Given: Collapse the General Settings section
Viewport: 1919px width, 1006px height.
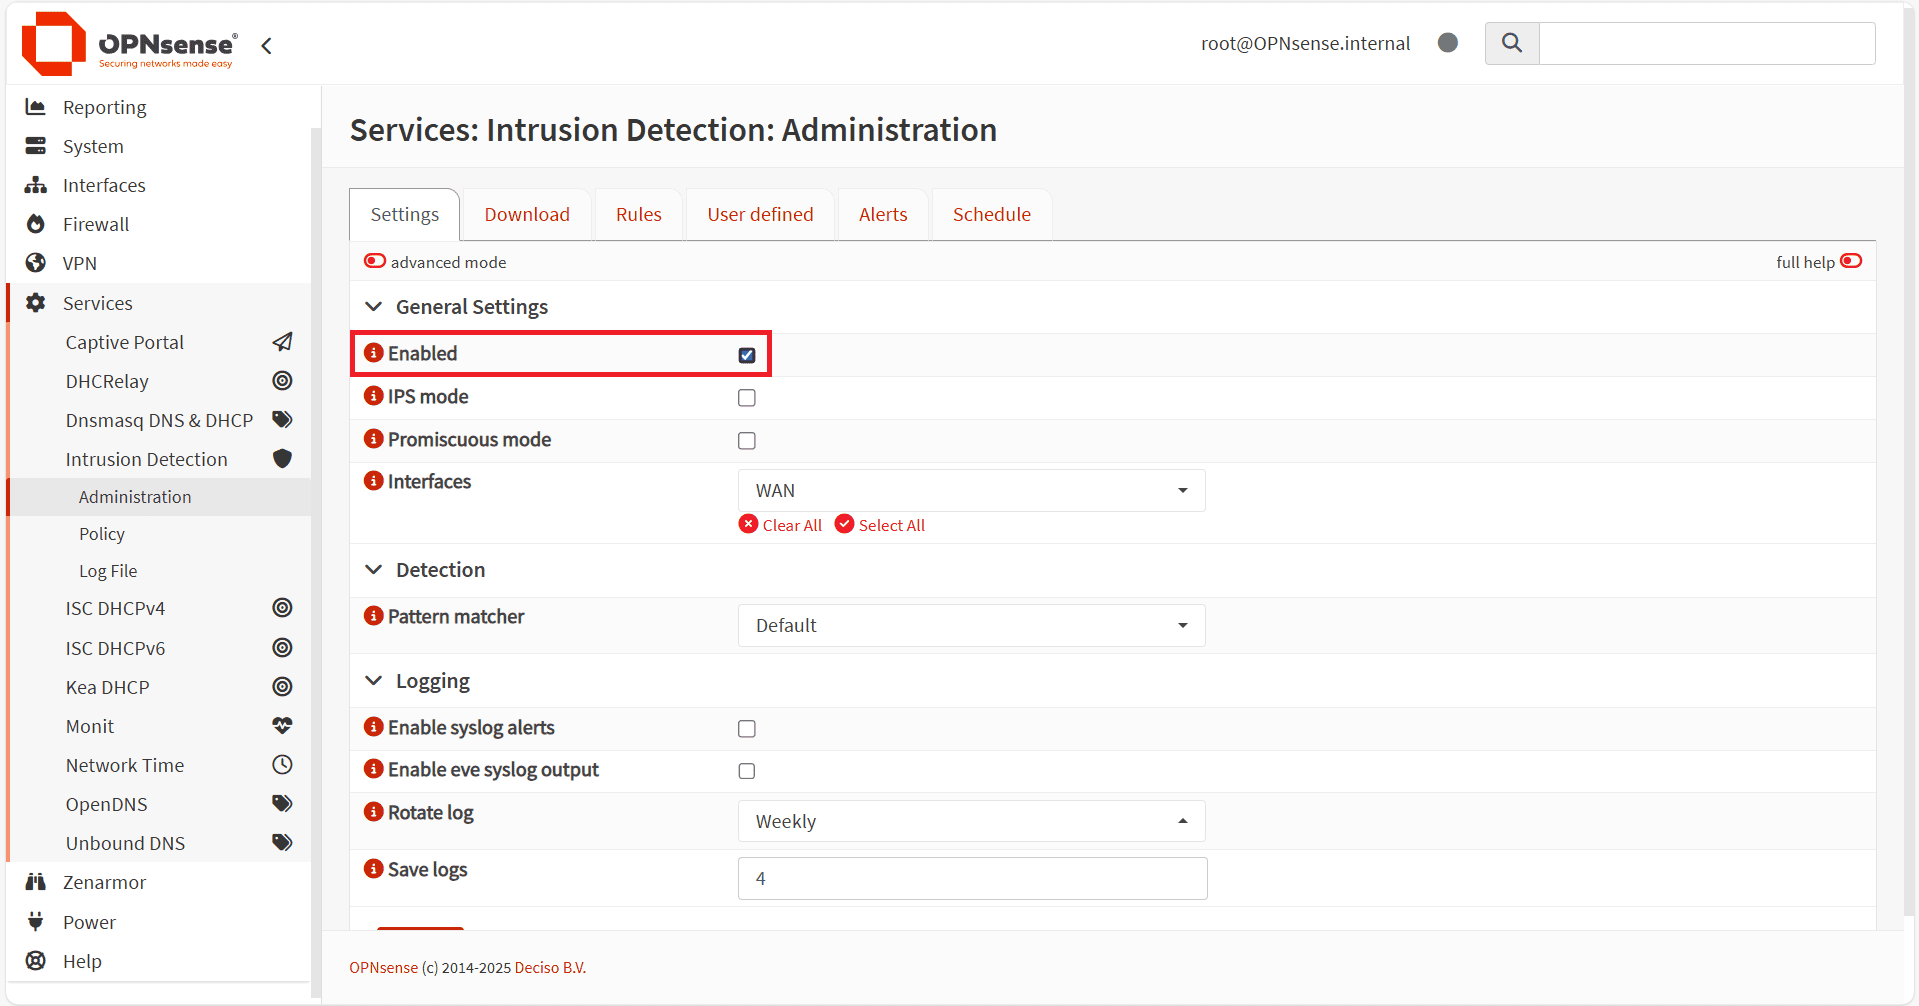Looking at the screenshot, I should pyautogui.click(x=374, y=307).
